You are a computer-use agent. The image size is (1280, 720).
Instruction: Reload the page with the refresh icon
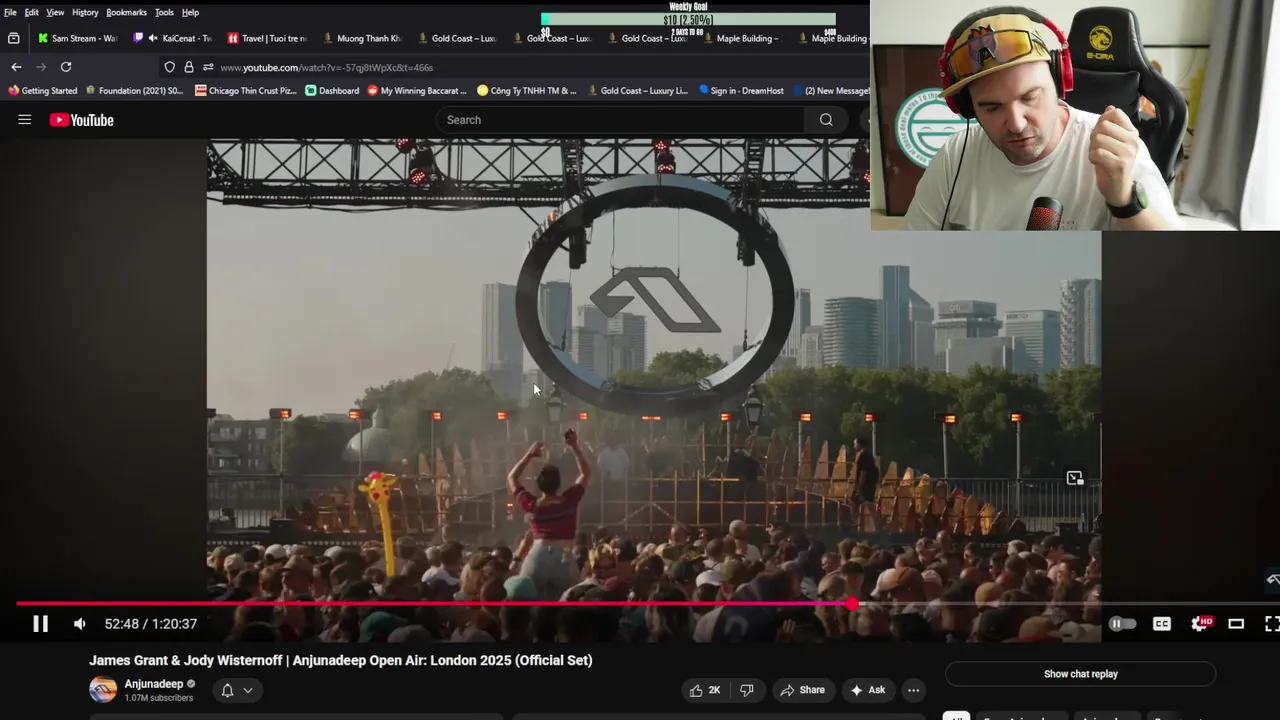tap(66, 67)
